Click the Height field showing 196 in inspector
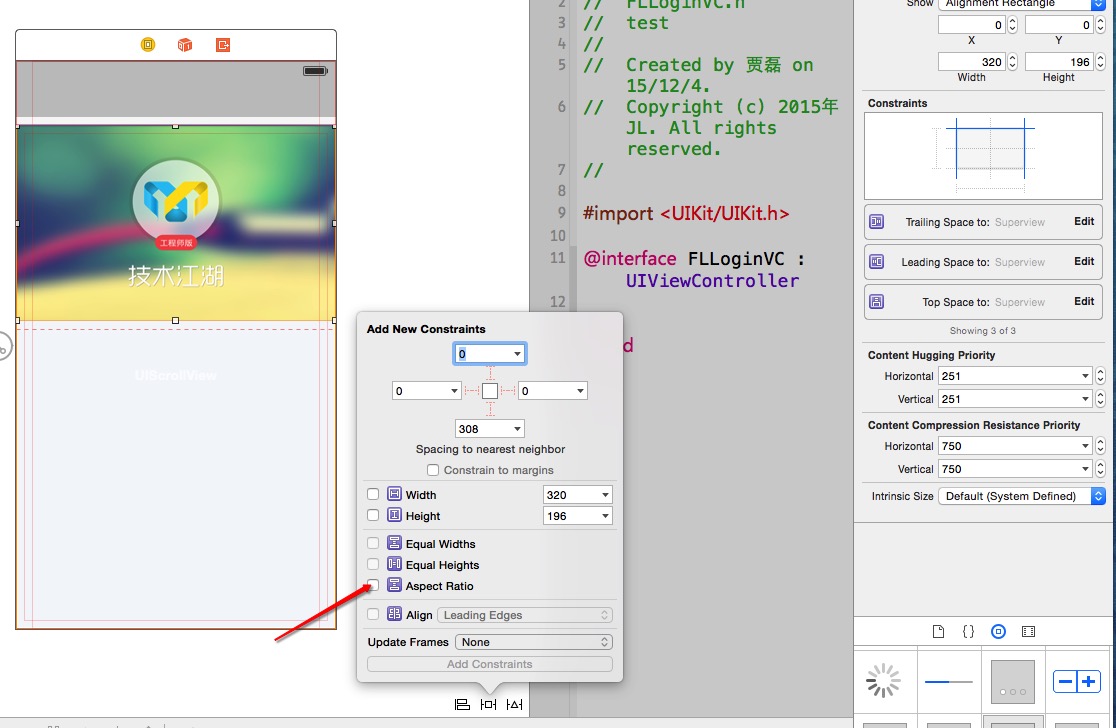This screenshot has width=1116, height=728. pyautogui.click(x=1059, y=62)
